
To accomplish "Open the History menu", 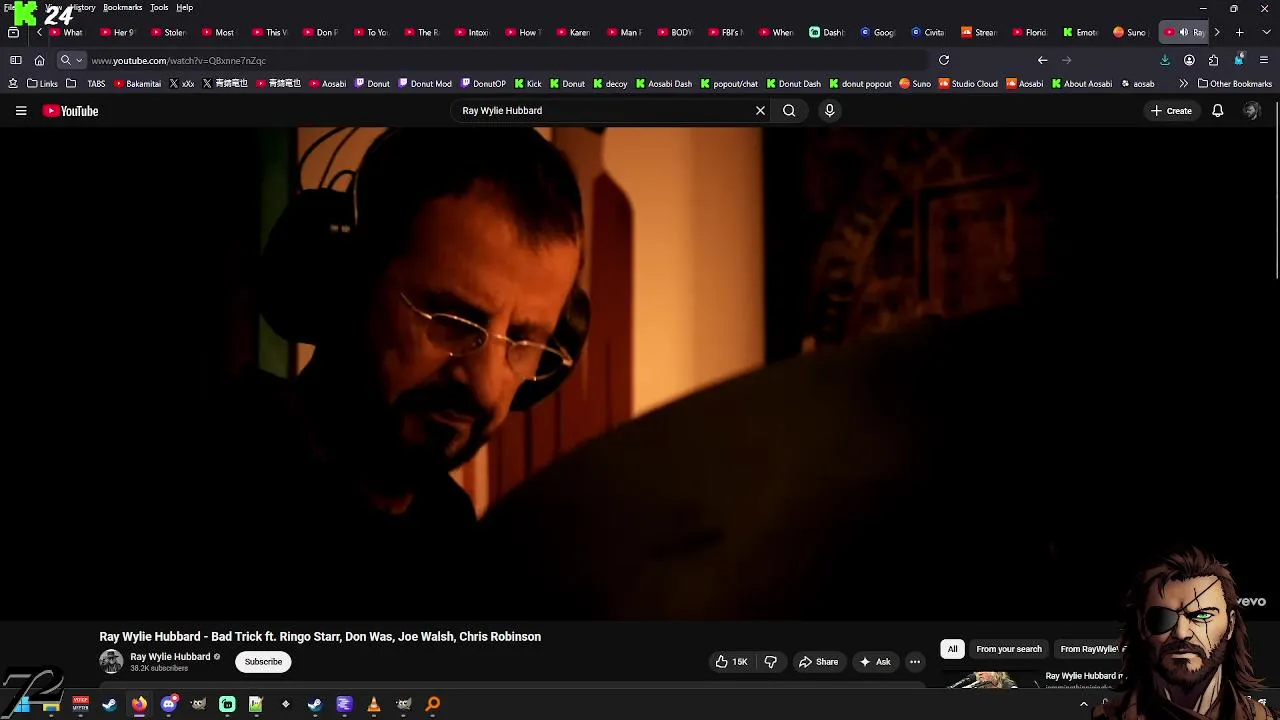I will (x=82, y=7).
